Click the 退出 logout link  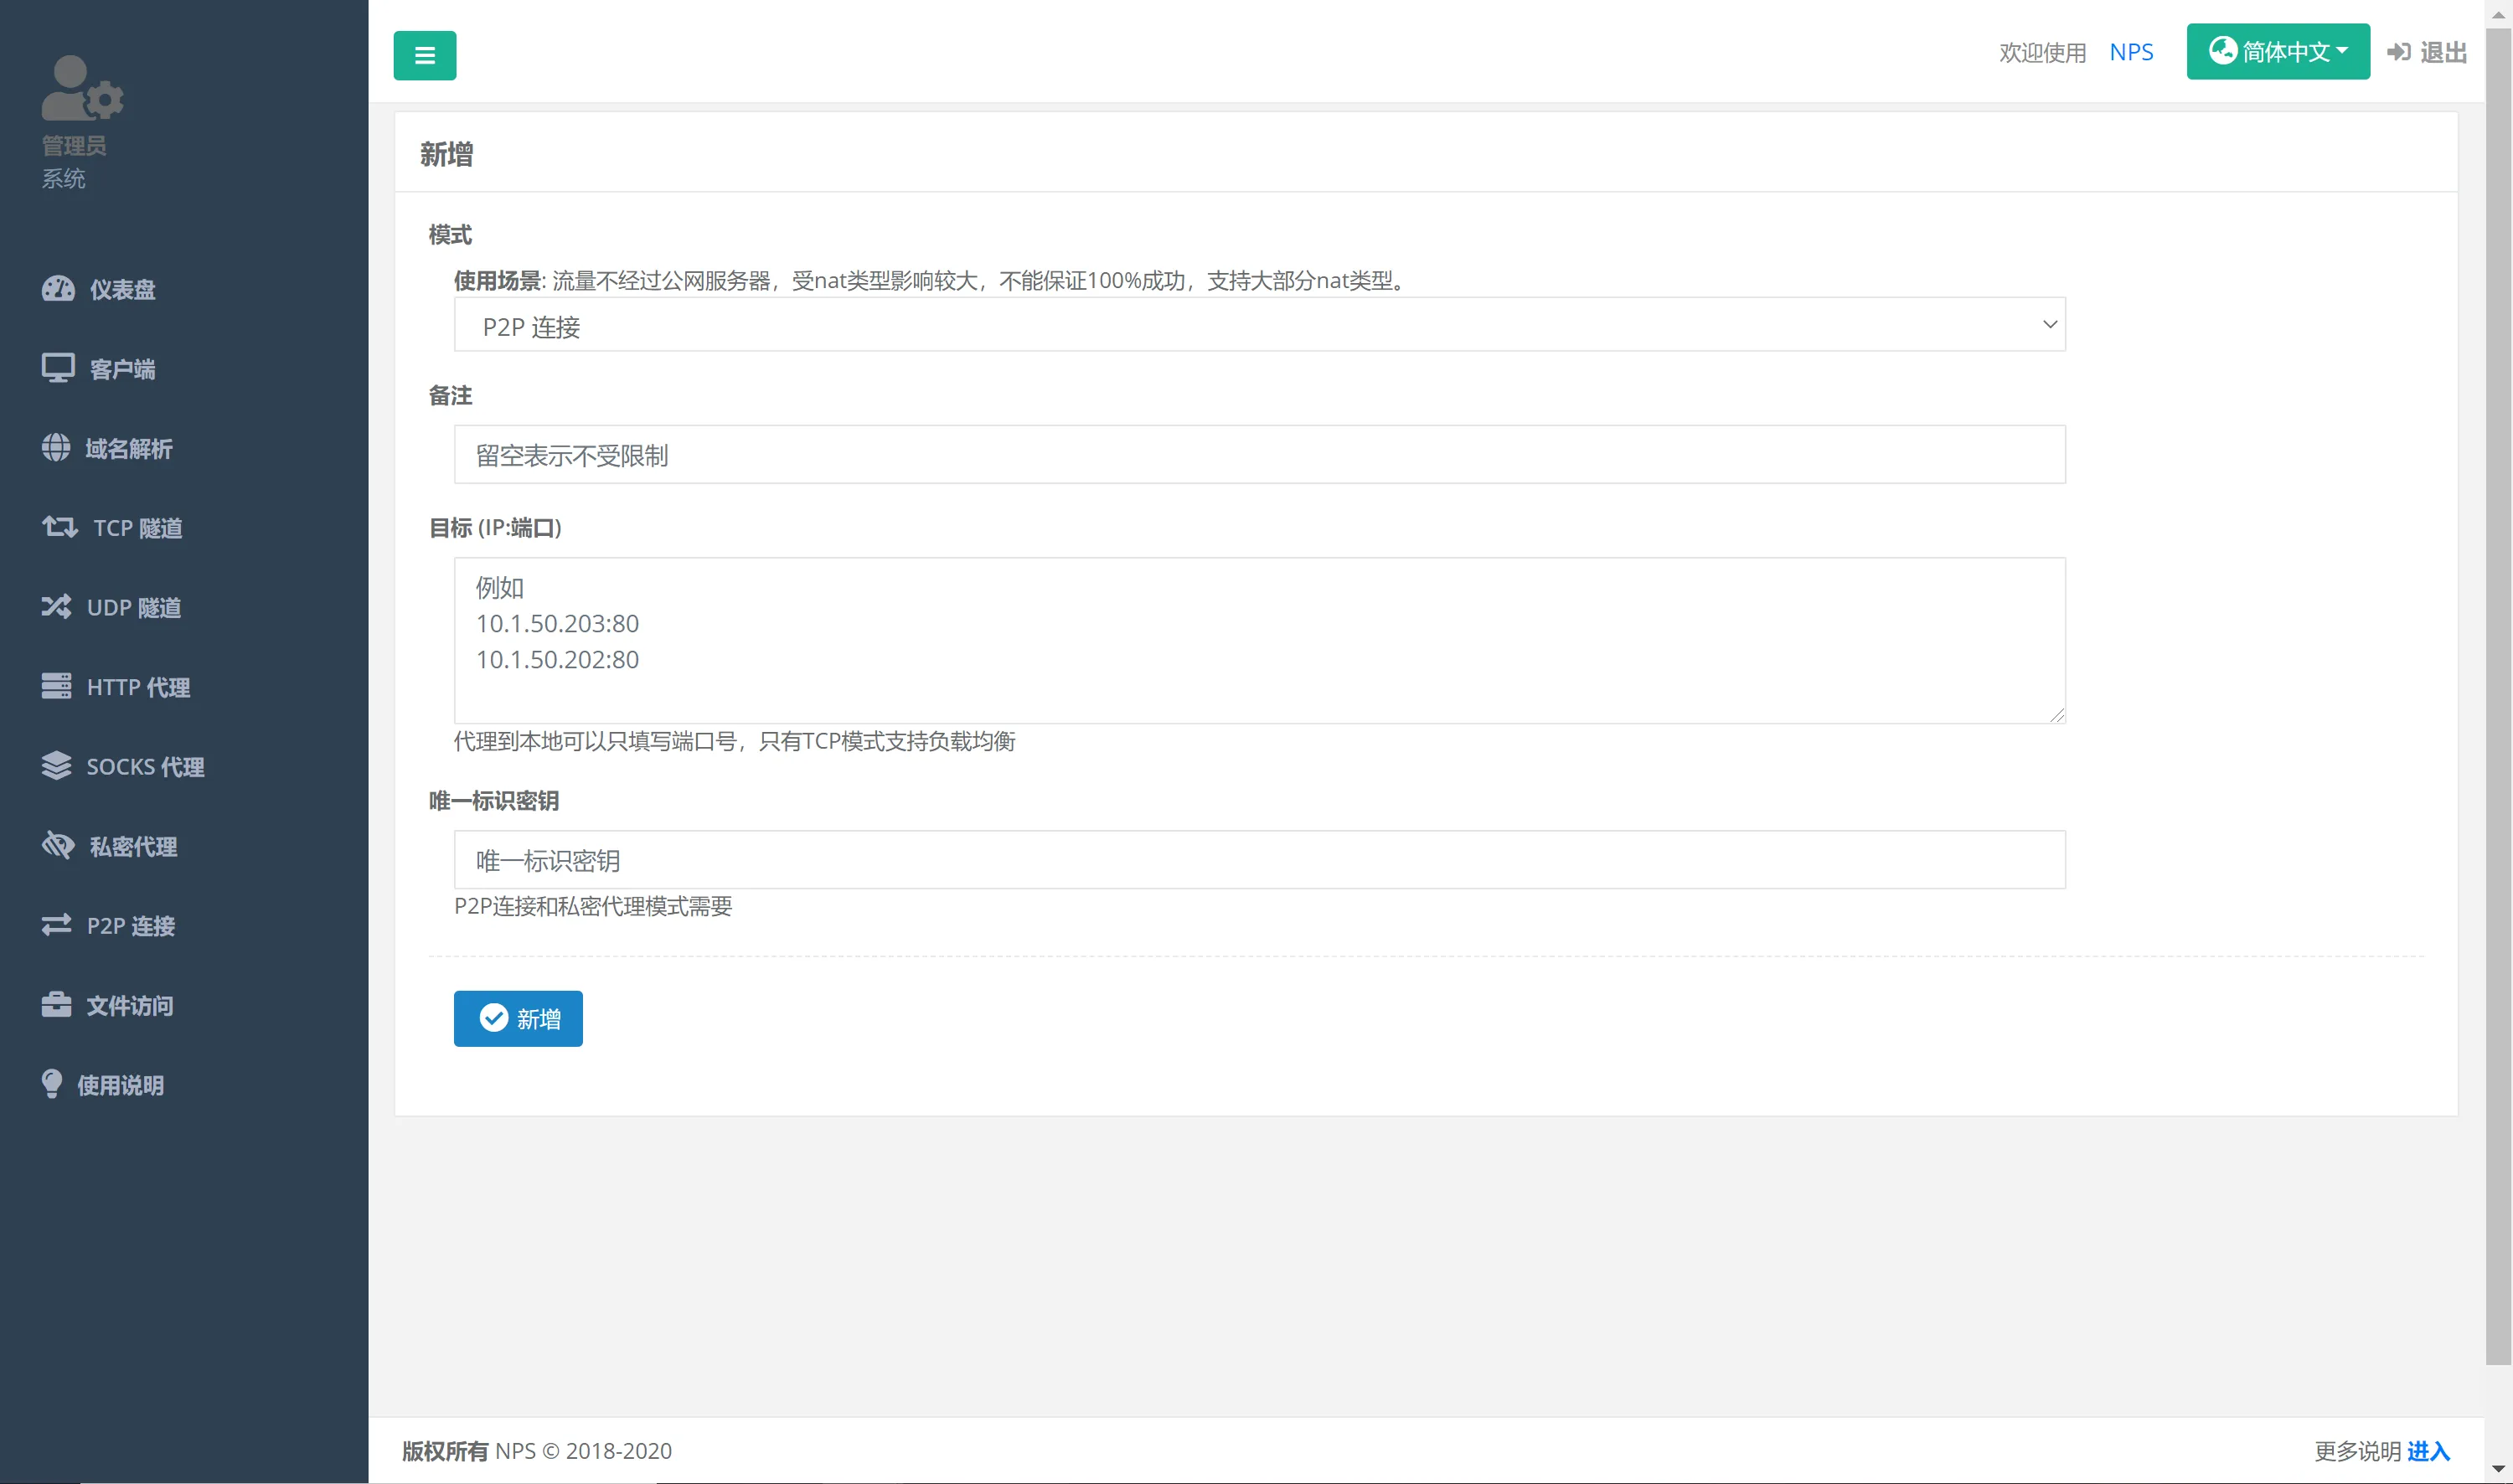pyautogui.click(x=2427, y=52)
